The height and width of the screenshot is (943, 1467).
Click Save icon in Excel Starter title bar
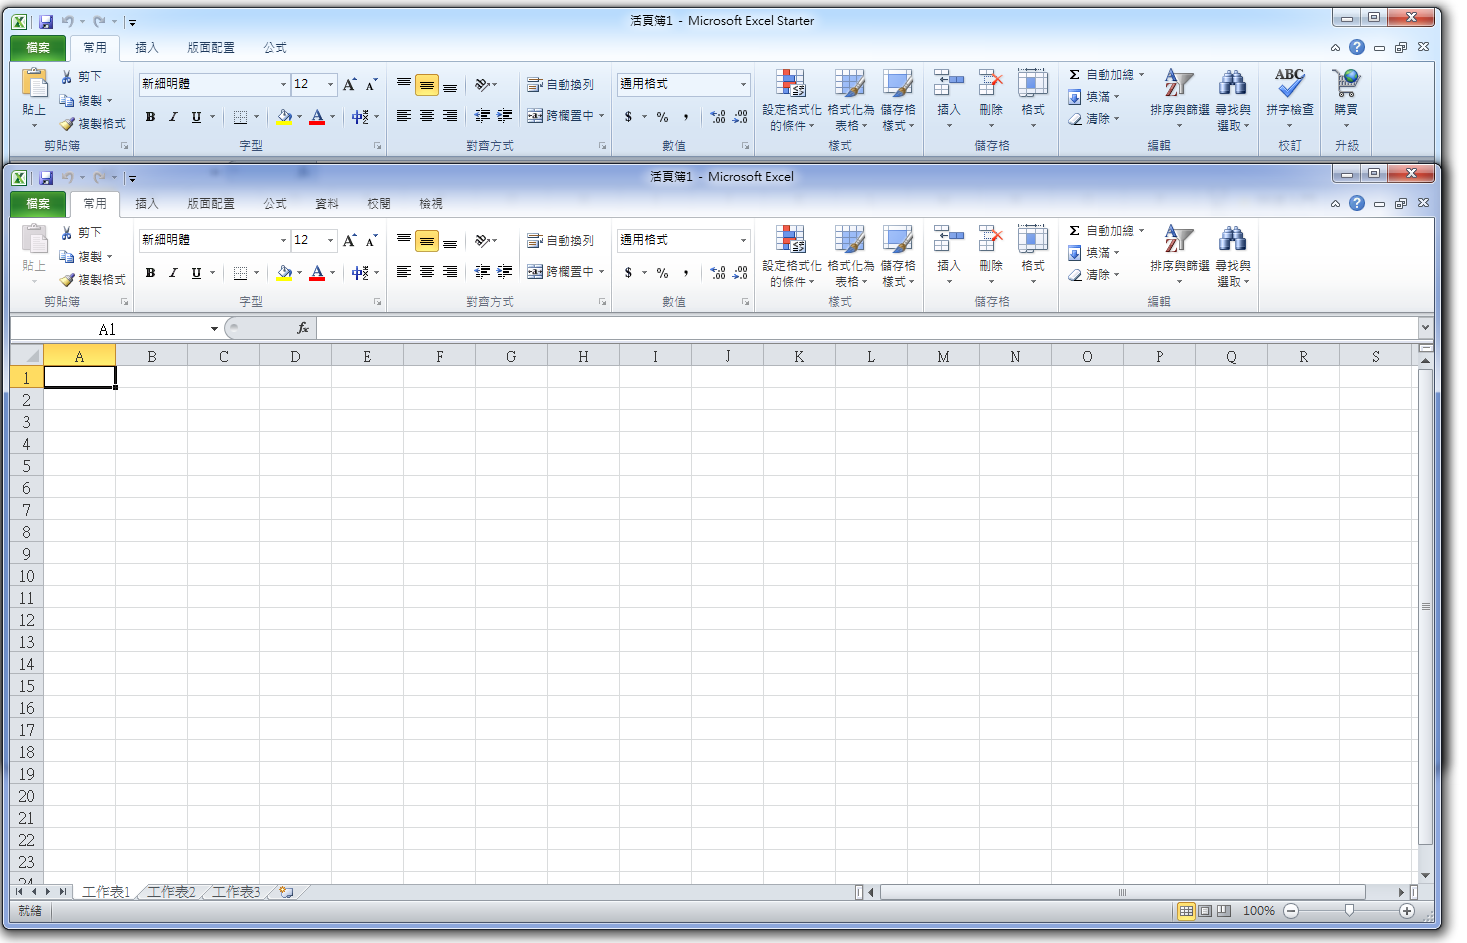pos(46,22)
